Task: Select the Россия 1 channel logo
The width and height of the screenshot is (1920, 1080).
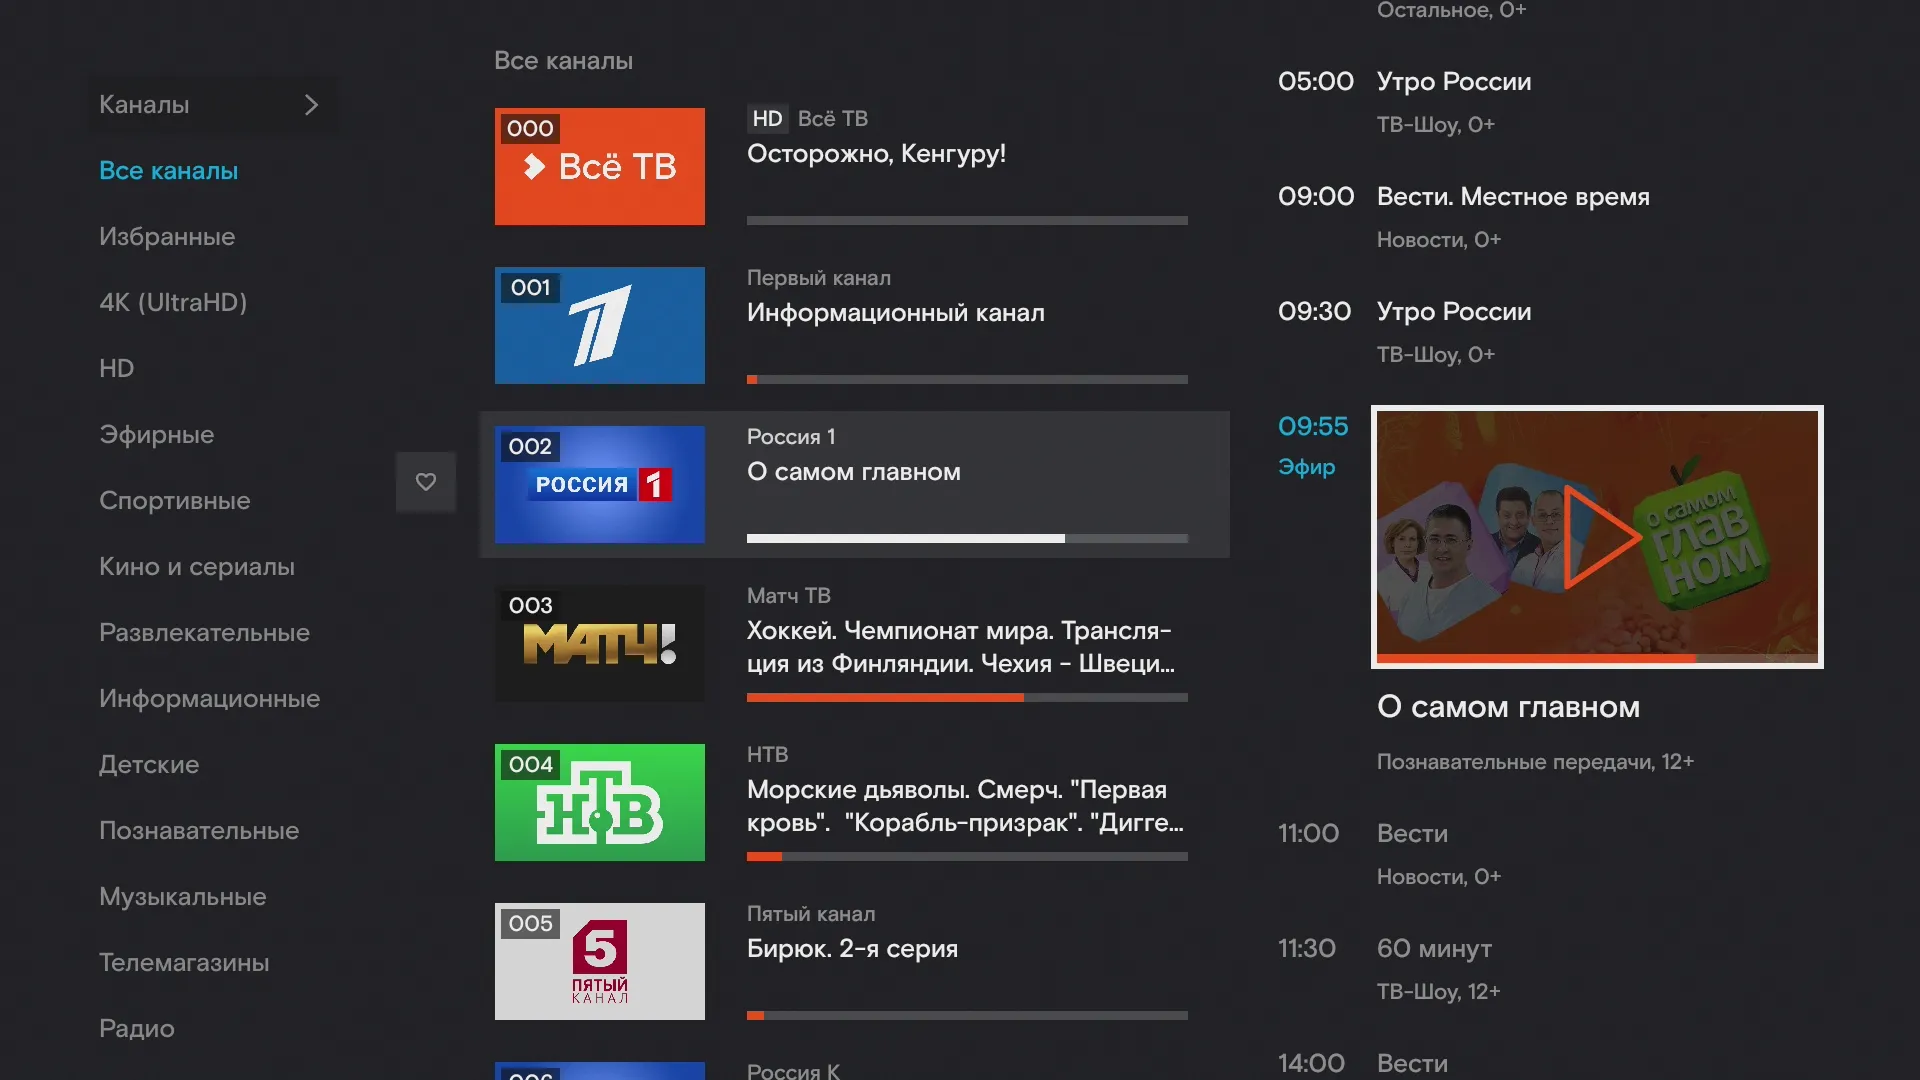Action: click(x=600, y=484)
